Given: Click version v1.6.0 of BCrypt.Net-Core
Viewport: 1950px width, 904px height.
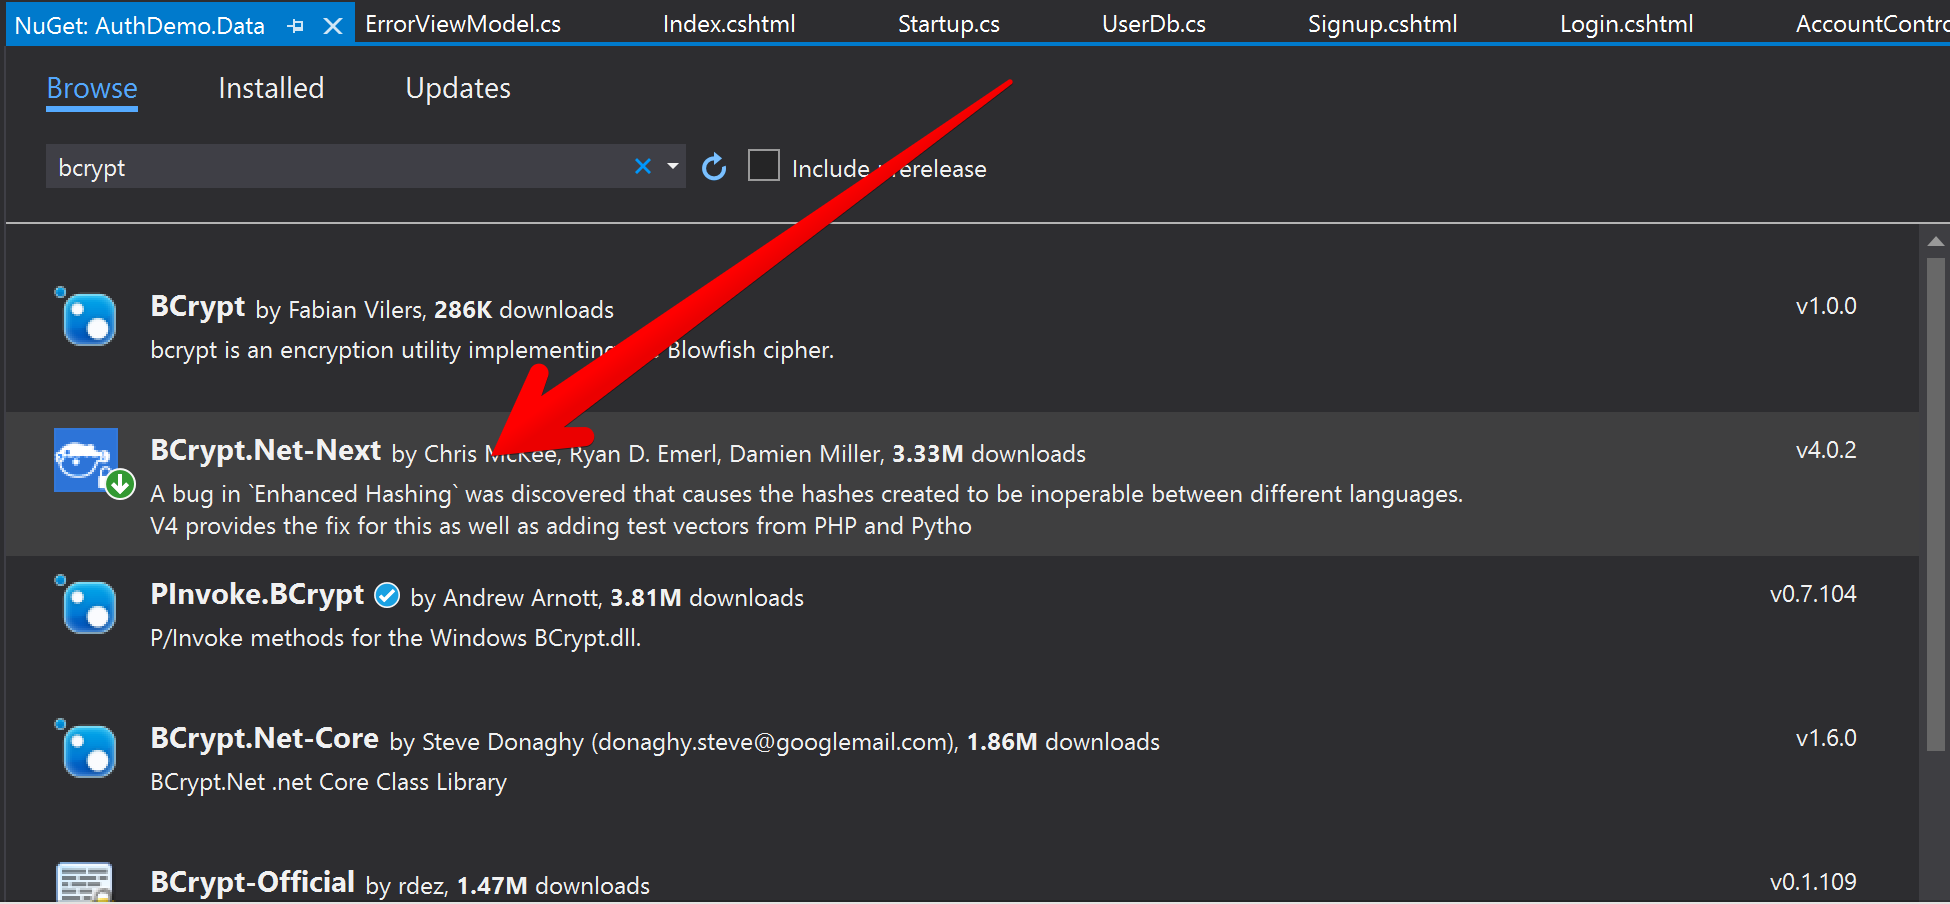Looking at the screenshot, I should (x=1826, y=738).
